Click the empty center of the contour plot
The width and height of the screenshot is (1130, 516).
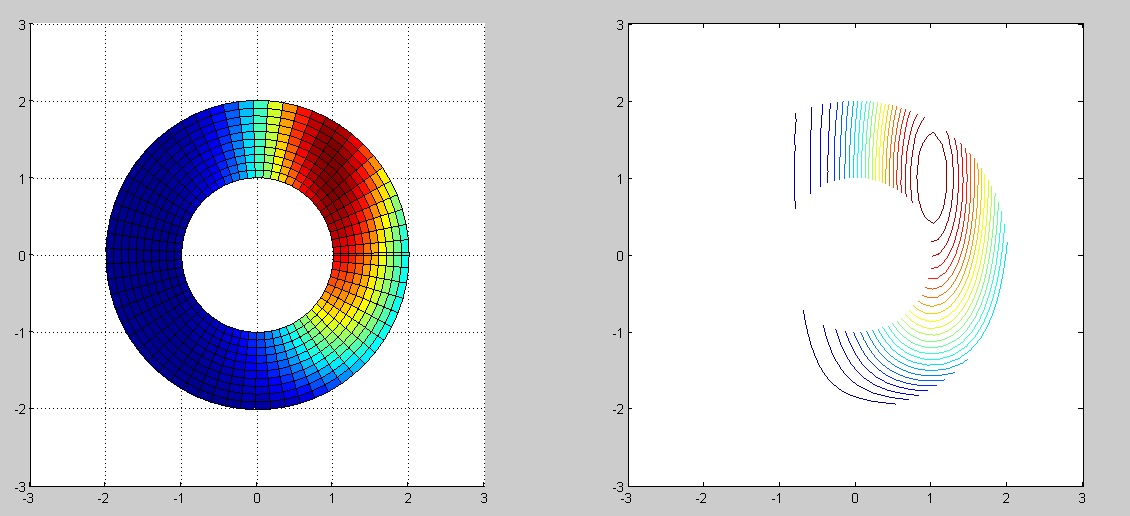tap(855, 255)
